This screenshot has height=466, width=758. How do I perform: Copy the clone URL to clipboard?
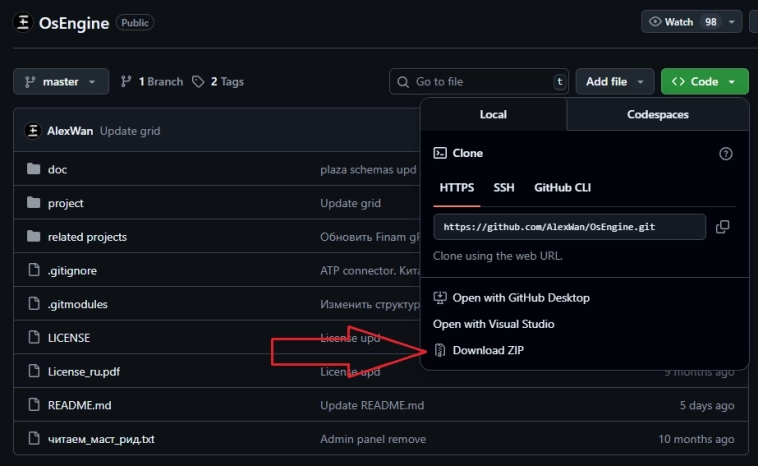[x=722, y=227]
